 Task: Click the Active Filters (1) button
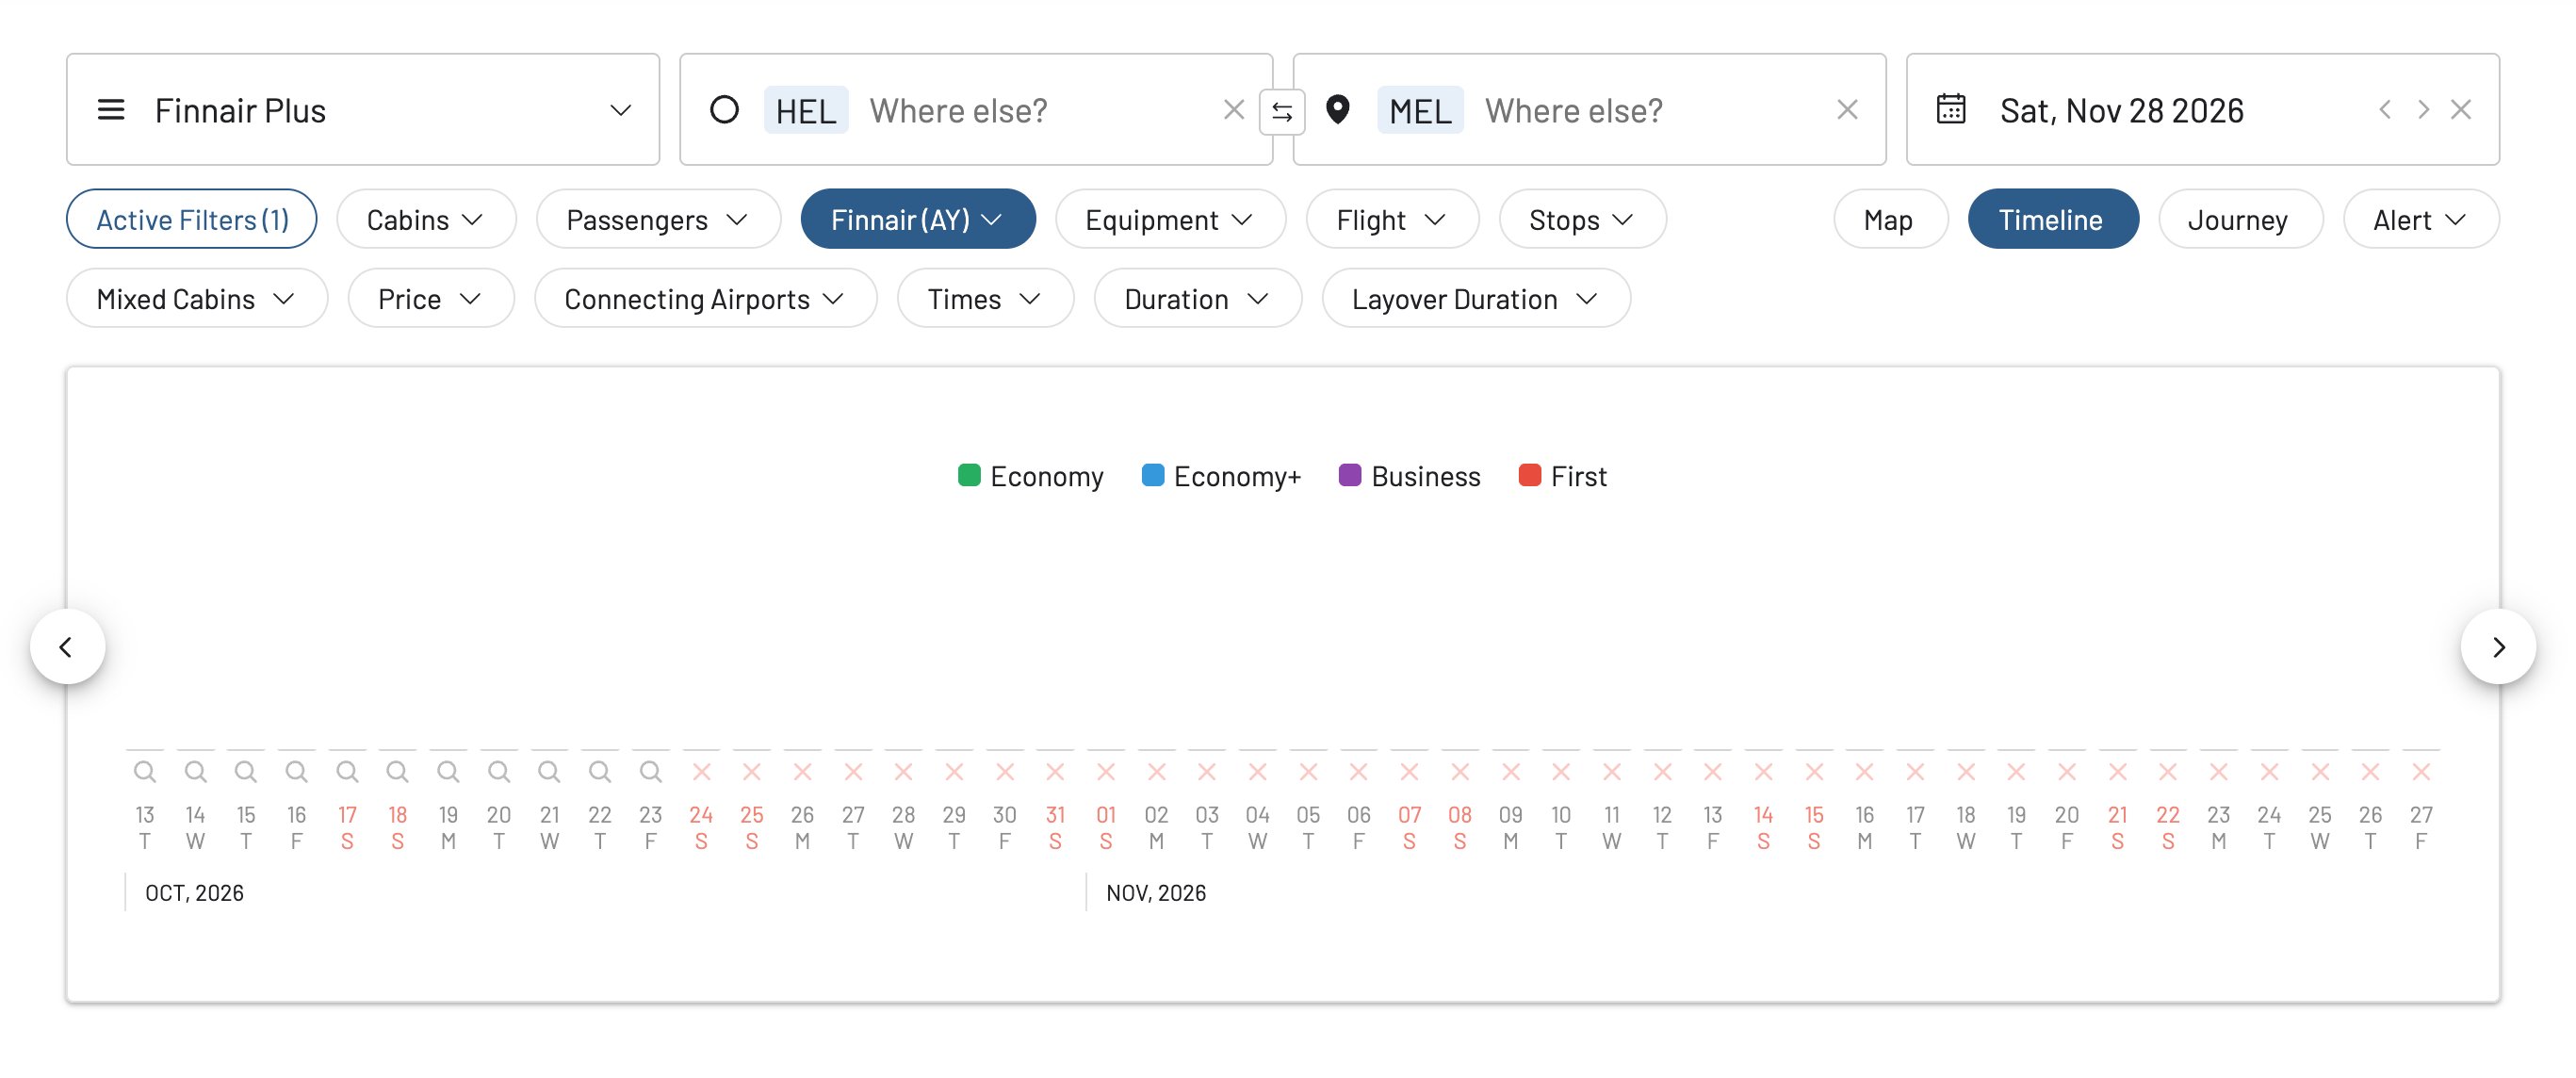coord(191,218)
